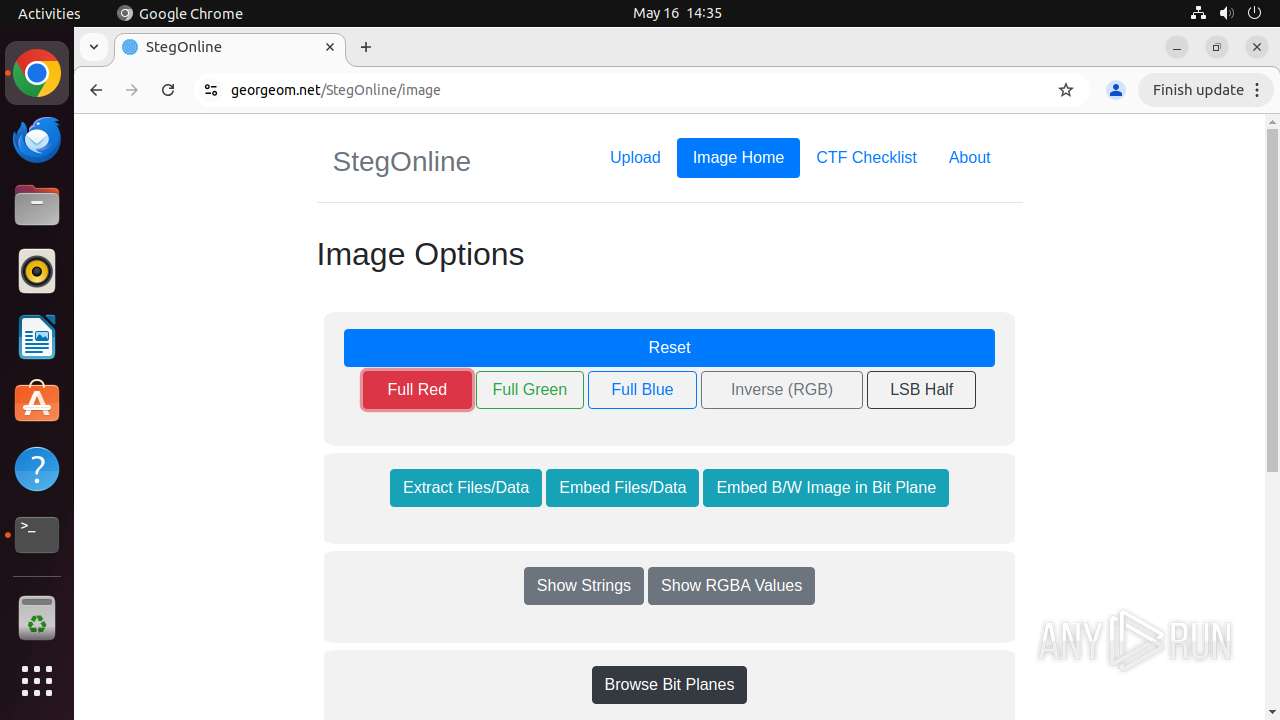This screenshot has height=720, width=1280.
Task: Open new tab with plus button
Action: (366, 47)
